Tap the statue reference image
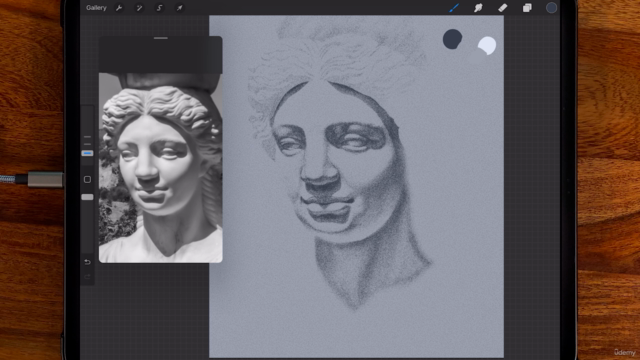Image resolution: width=640 pixels, height=360 pixels. coord(160,168)
